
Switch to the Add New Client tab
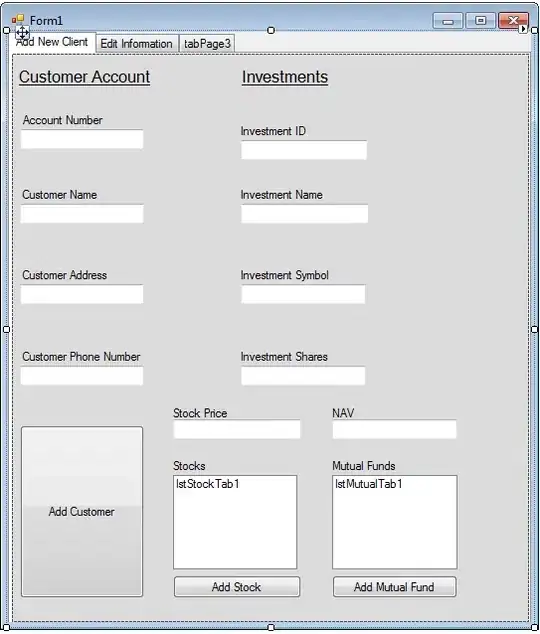52,42
